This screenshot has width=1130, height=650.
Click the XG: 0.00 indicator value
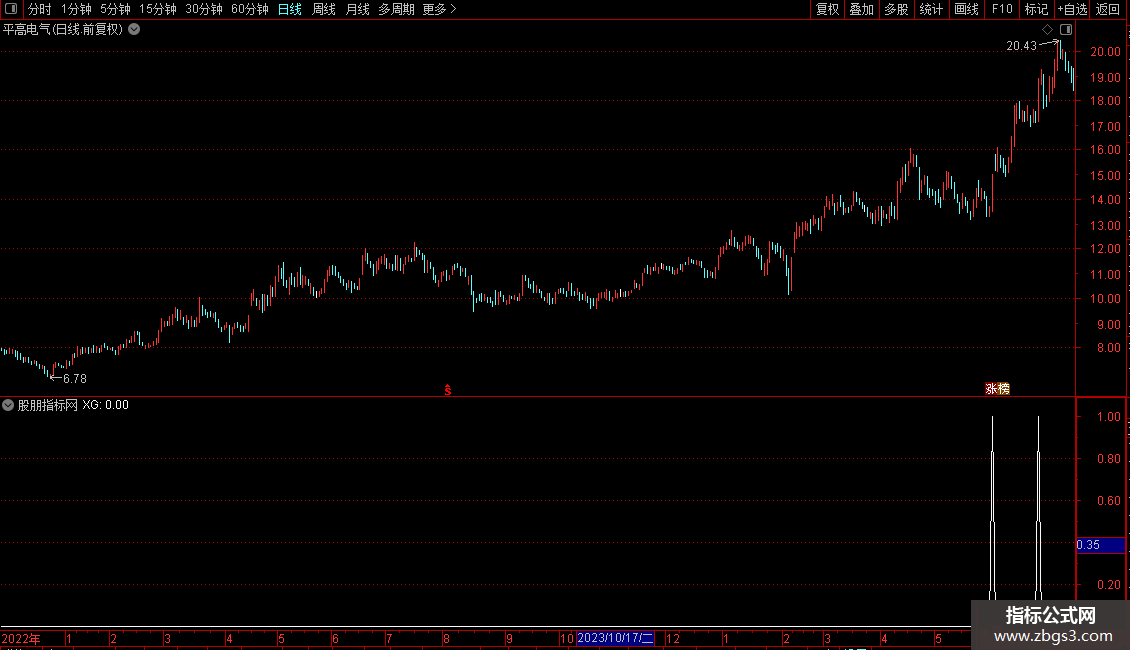click(105, 405)
